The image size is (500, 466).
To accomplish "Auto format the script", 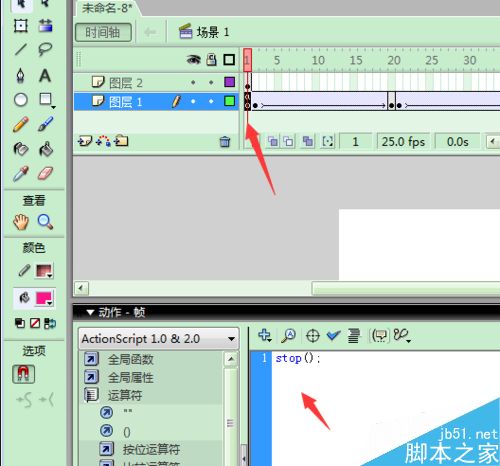I will (354, 336).
